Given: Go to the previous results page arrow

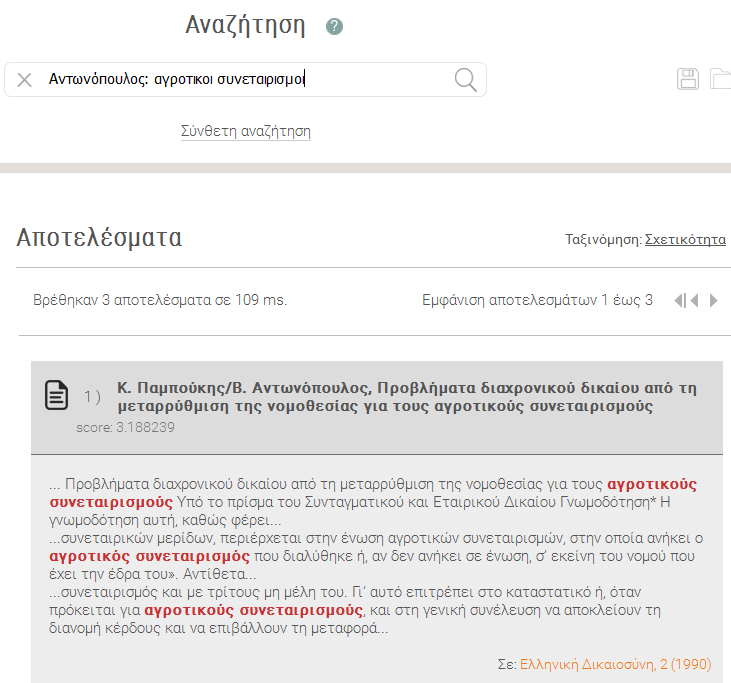Looking at the screenshot, I should [694, 300].
